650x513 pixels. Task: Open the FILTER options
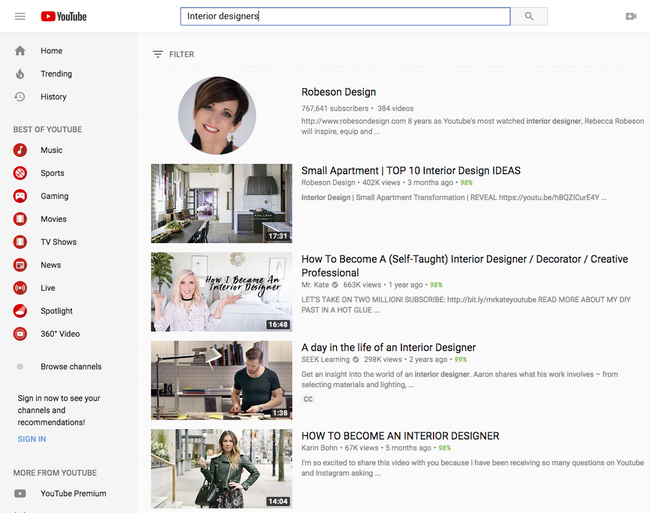[x=173, y=54]
